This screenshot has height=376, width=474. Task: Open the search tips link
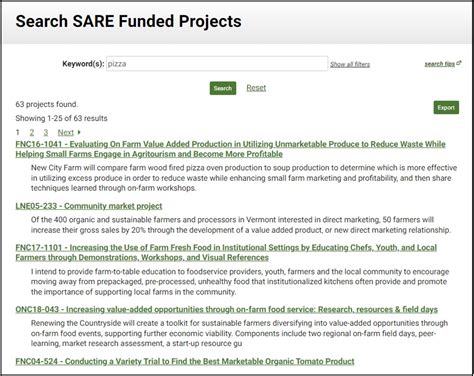coord(439,64)
